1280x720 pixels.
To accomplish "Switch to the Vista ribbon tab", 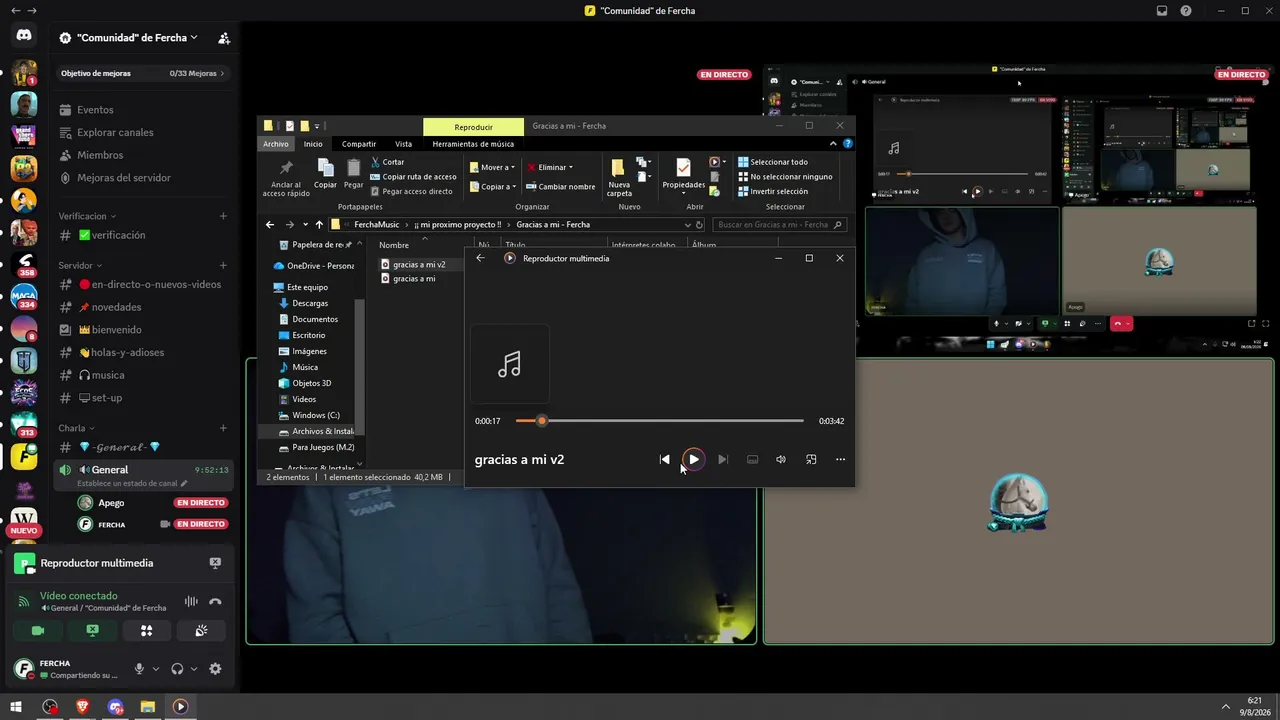I will coord(403,144).
